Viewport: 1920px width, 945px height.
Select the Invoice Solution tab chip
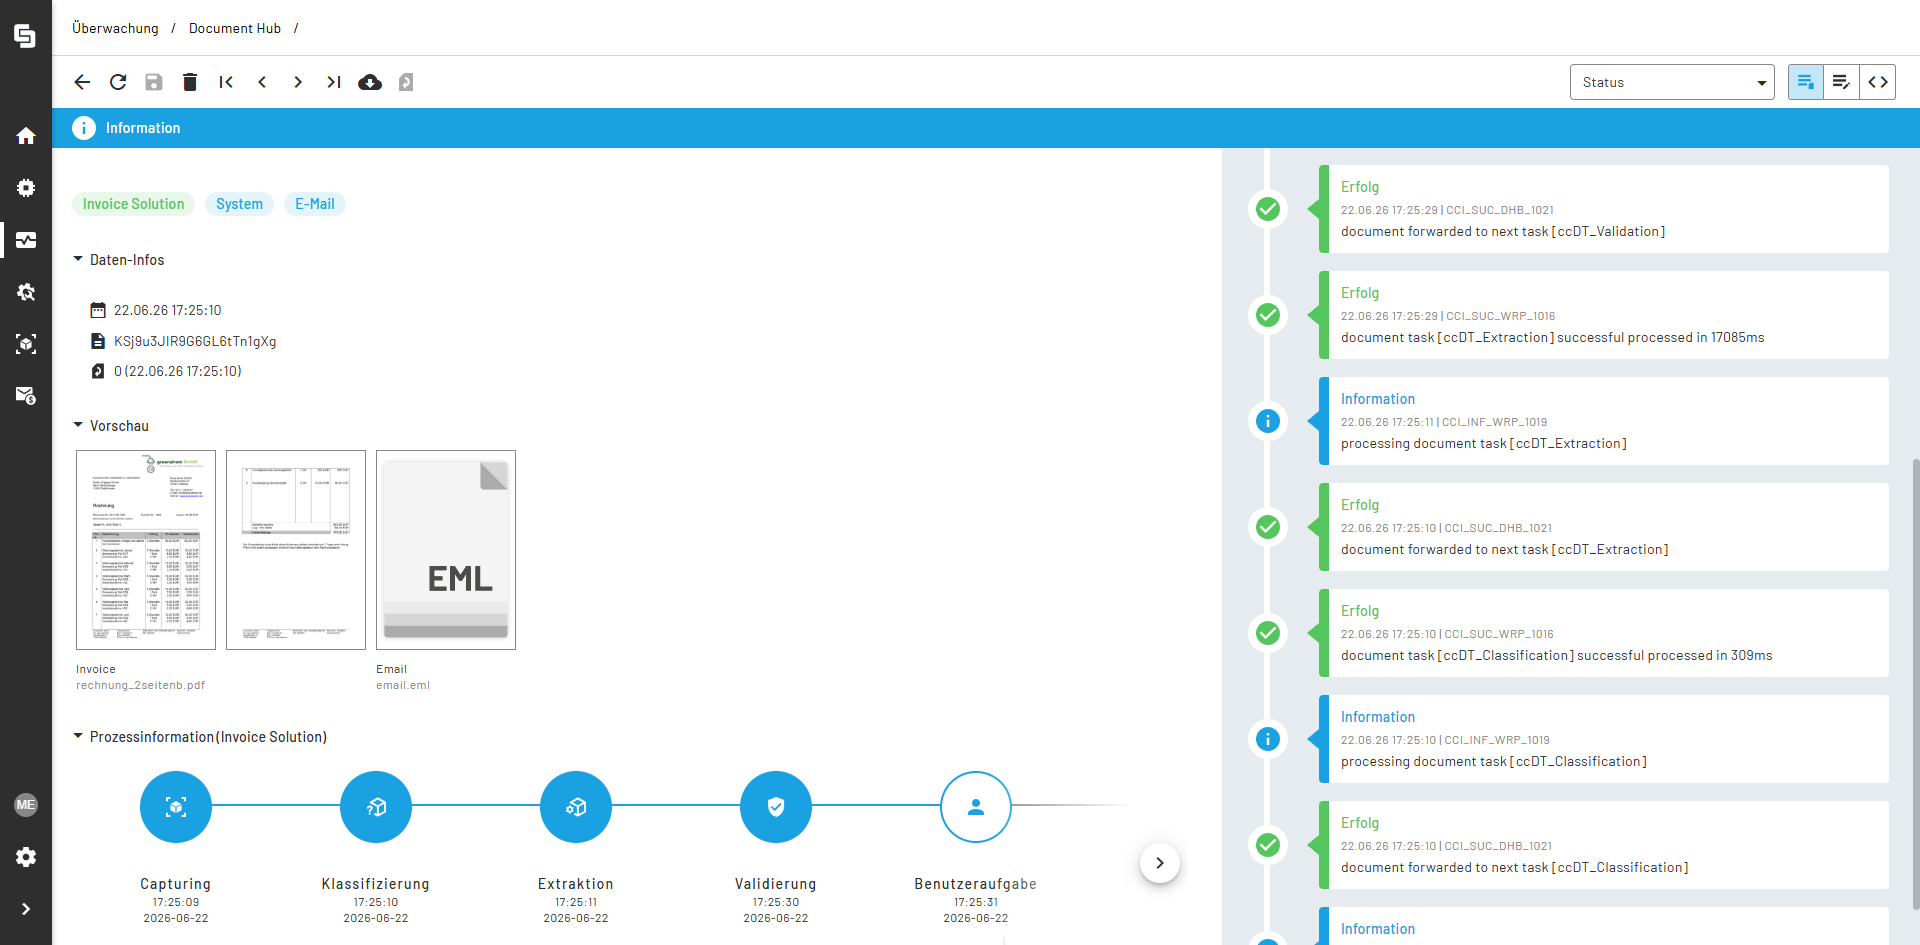click(133, 204)
